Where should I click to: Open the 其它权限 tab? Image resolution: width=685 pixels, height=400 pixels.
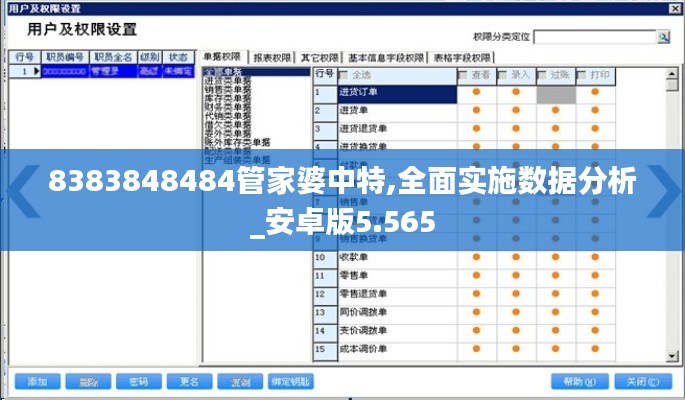tap(319, 58)
